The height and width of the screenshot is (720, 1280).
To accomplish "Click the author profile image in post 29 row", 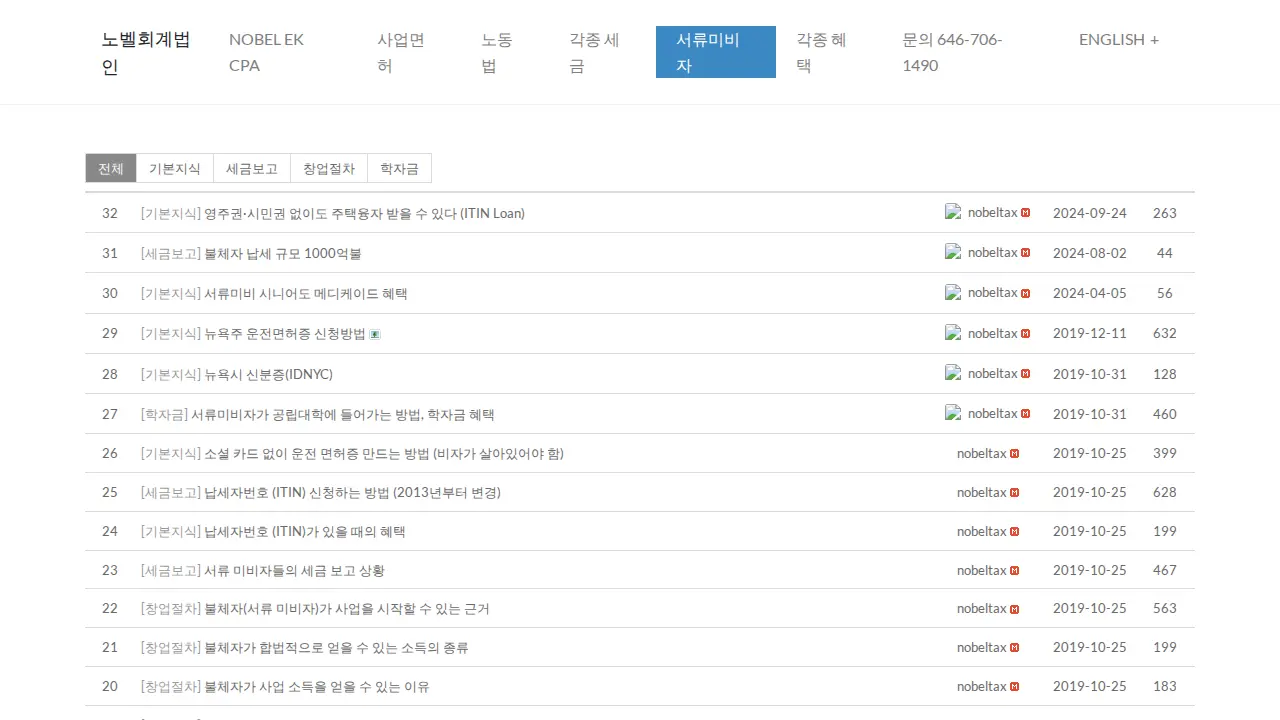I will pyautogui.click(x=953, y=333).
